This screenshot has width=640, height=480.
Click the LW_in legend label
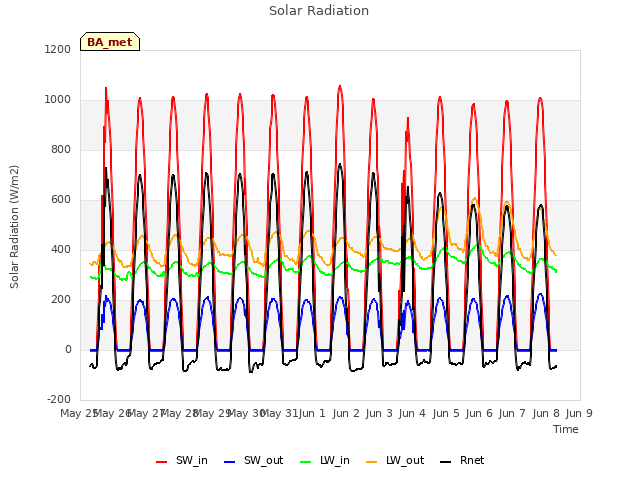[x=335, y=461]
